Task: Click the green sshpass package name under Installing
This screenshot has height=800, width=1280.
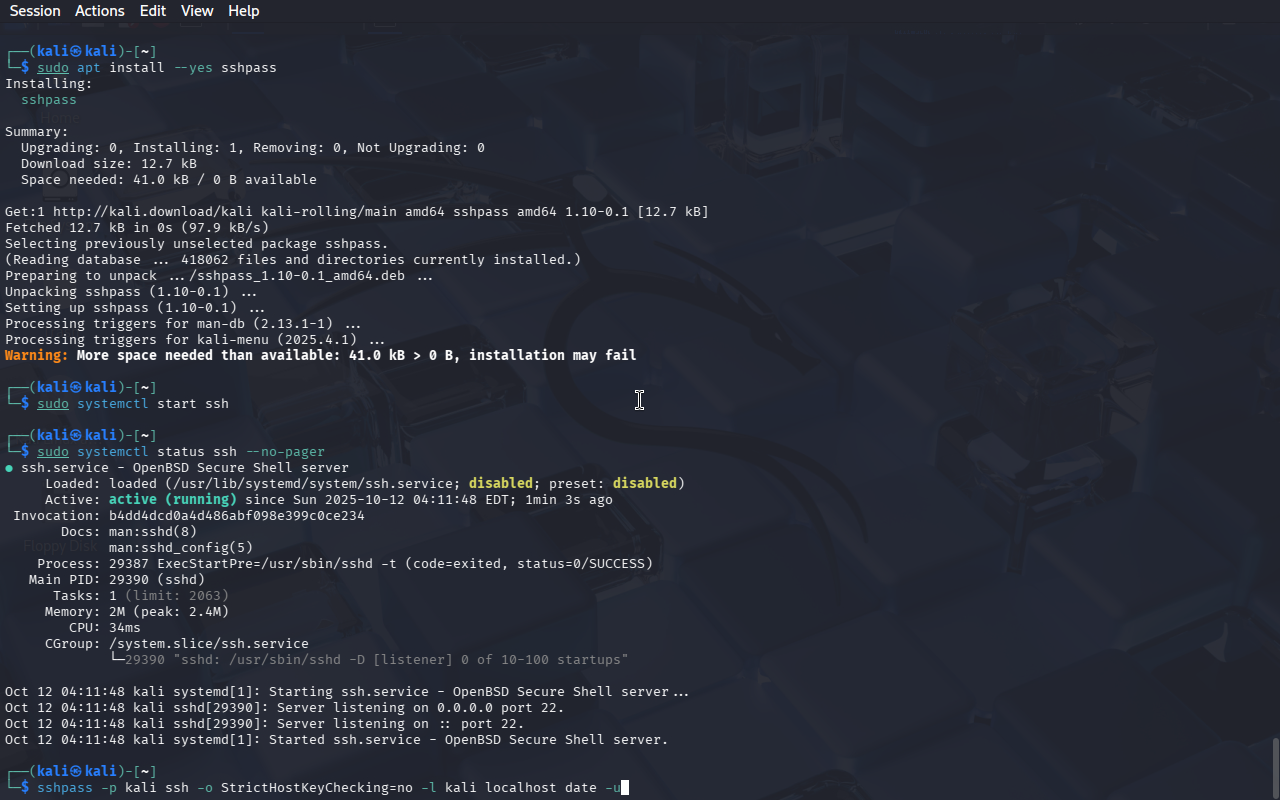Action: pos(49,100)
